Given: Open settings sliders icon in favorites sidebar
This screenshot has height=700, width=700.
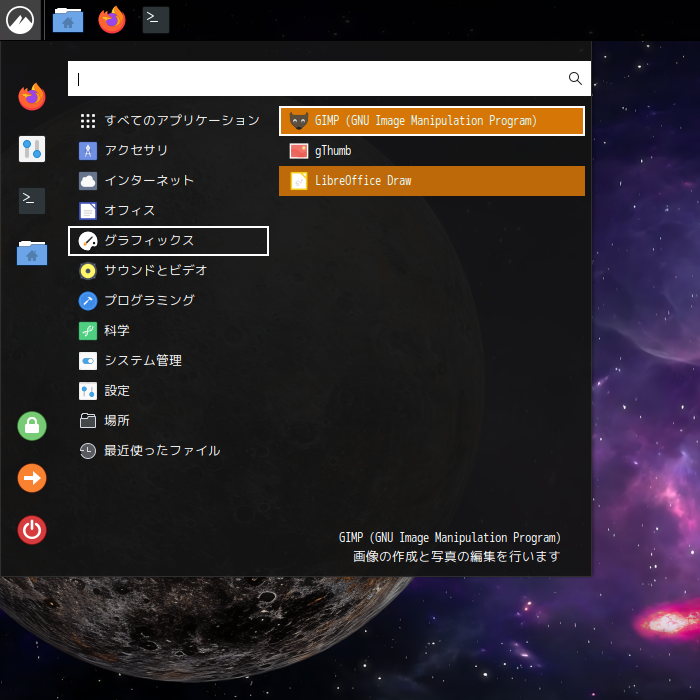Looking at the screenshot, I should tap(32, 149).
